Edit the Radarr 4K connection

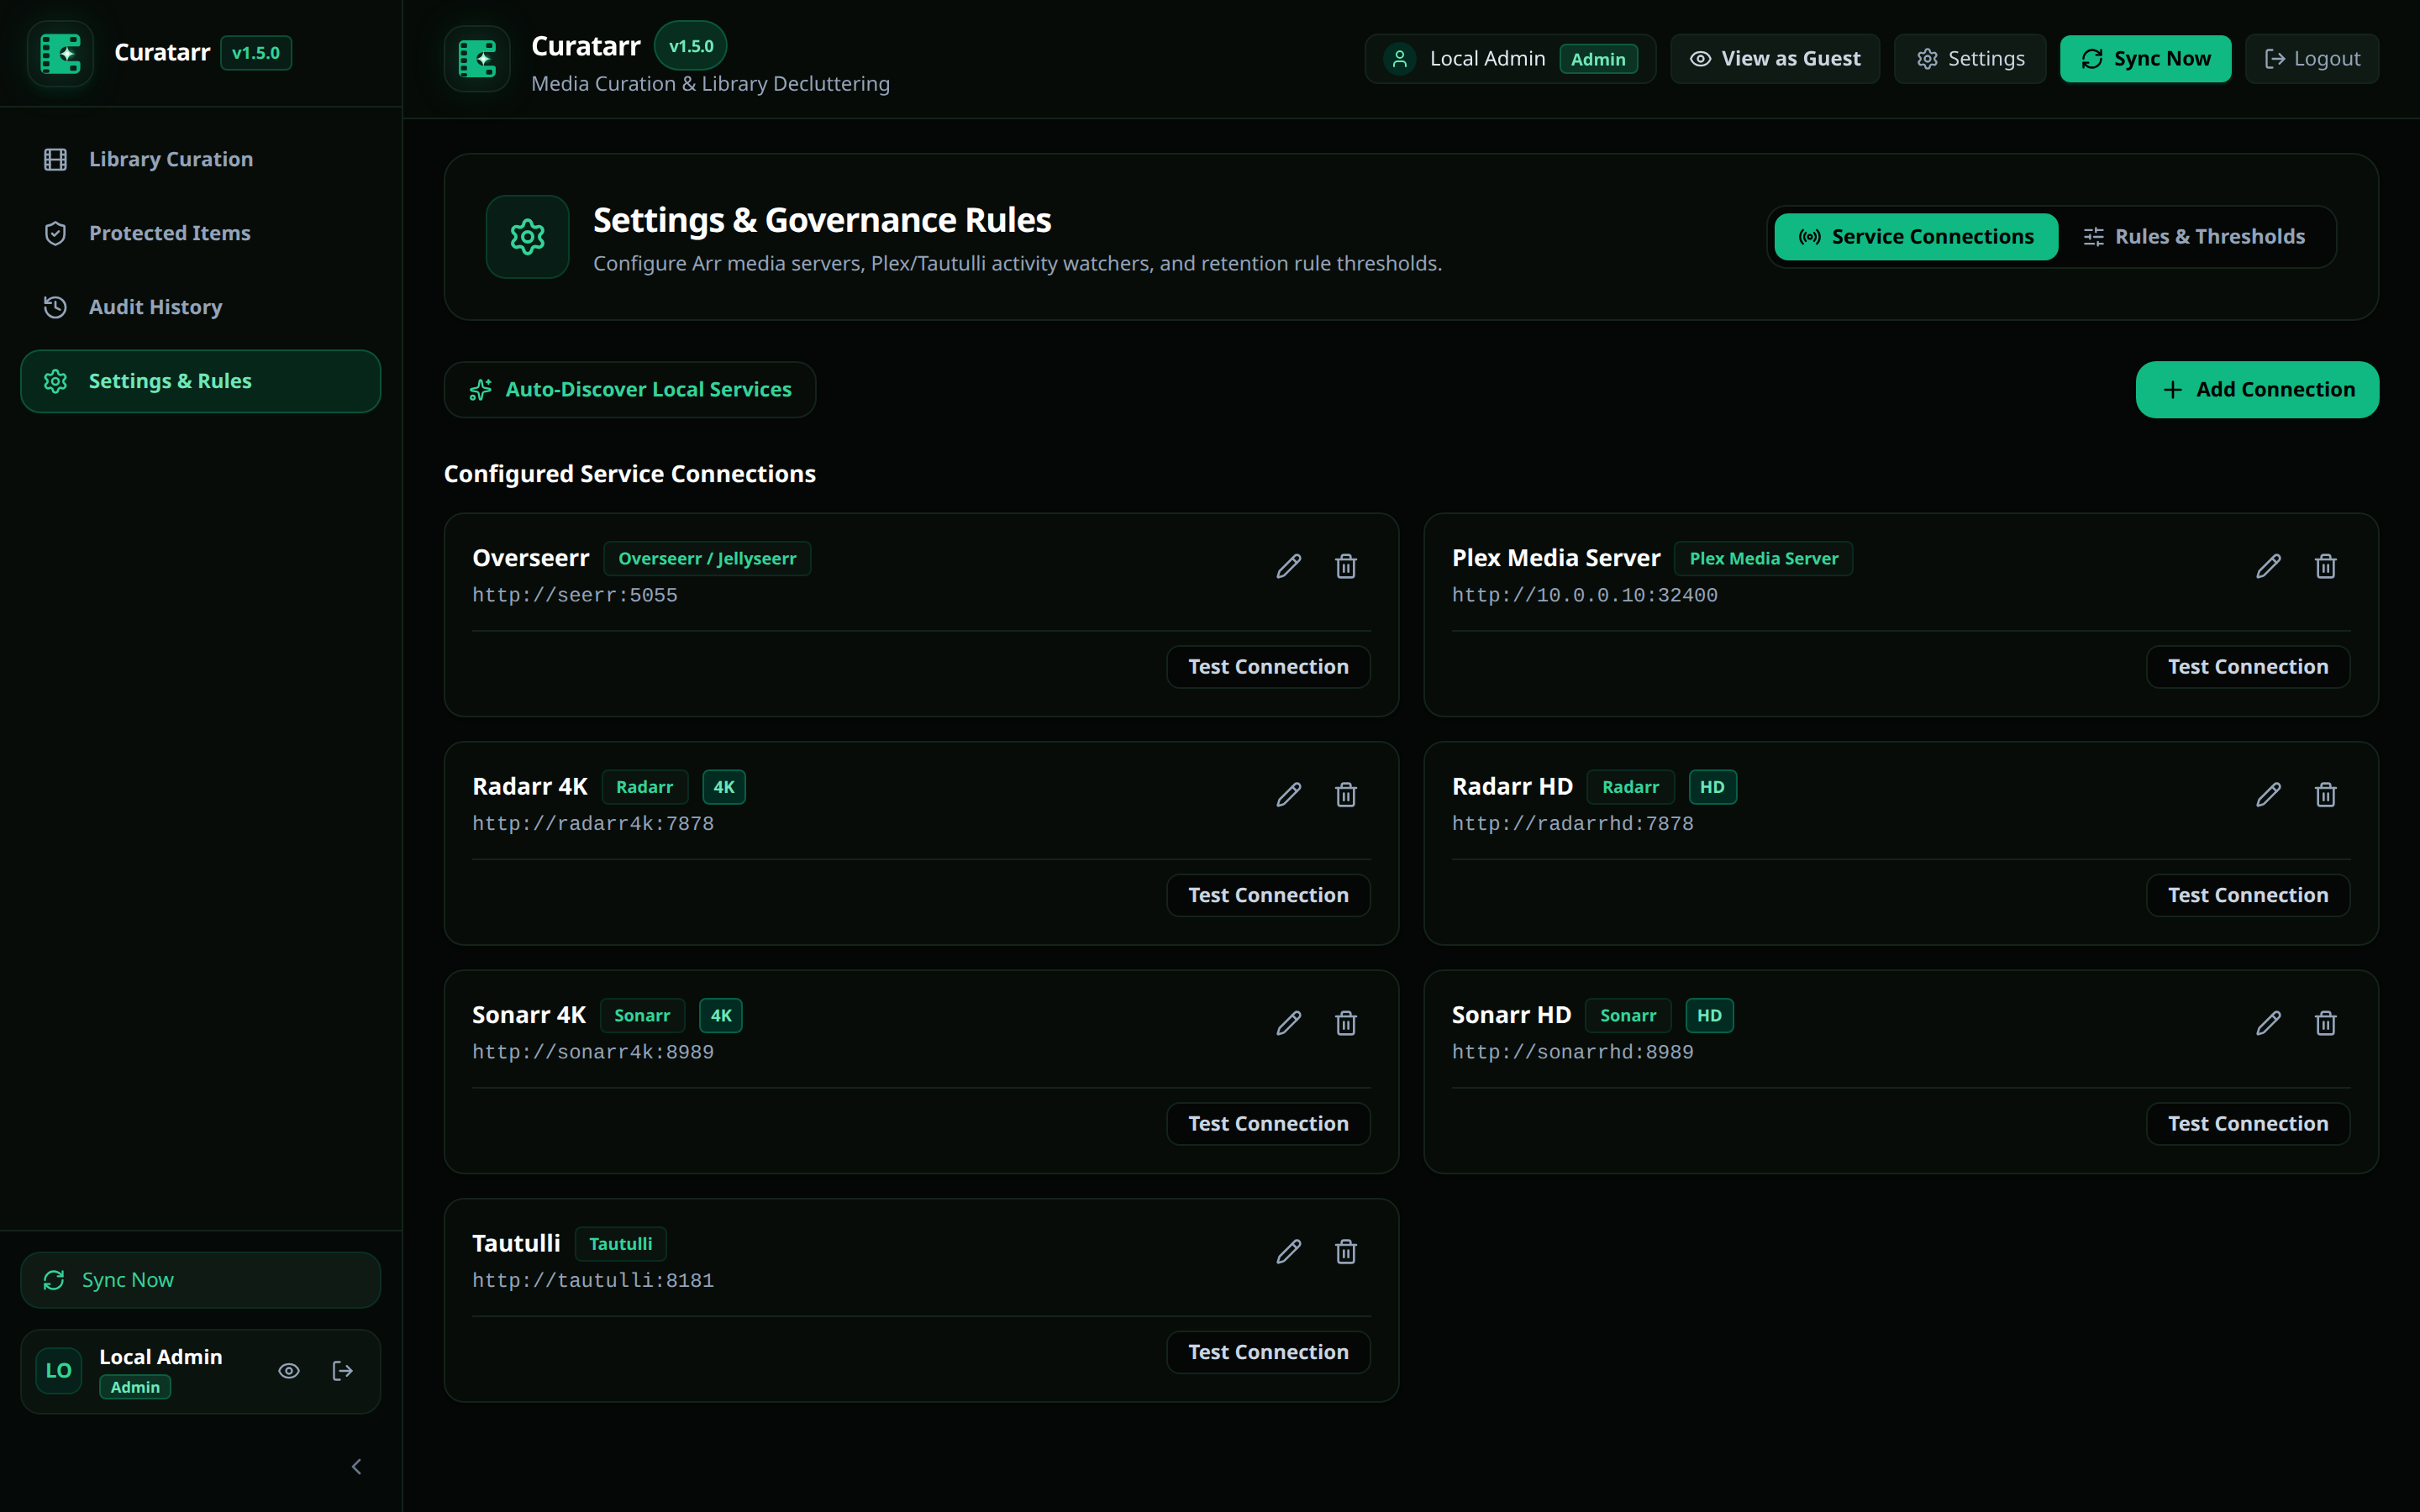click(x=1288, y=795)
